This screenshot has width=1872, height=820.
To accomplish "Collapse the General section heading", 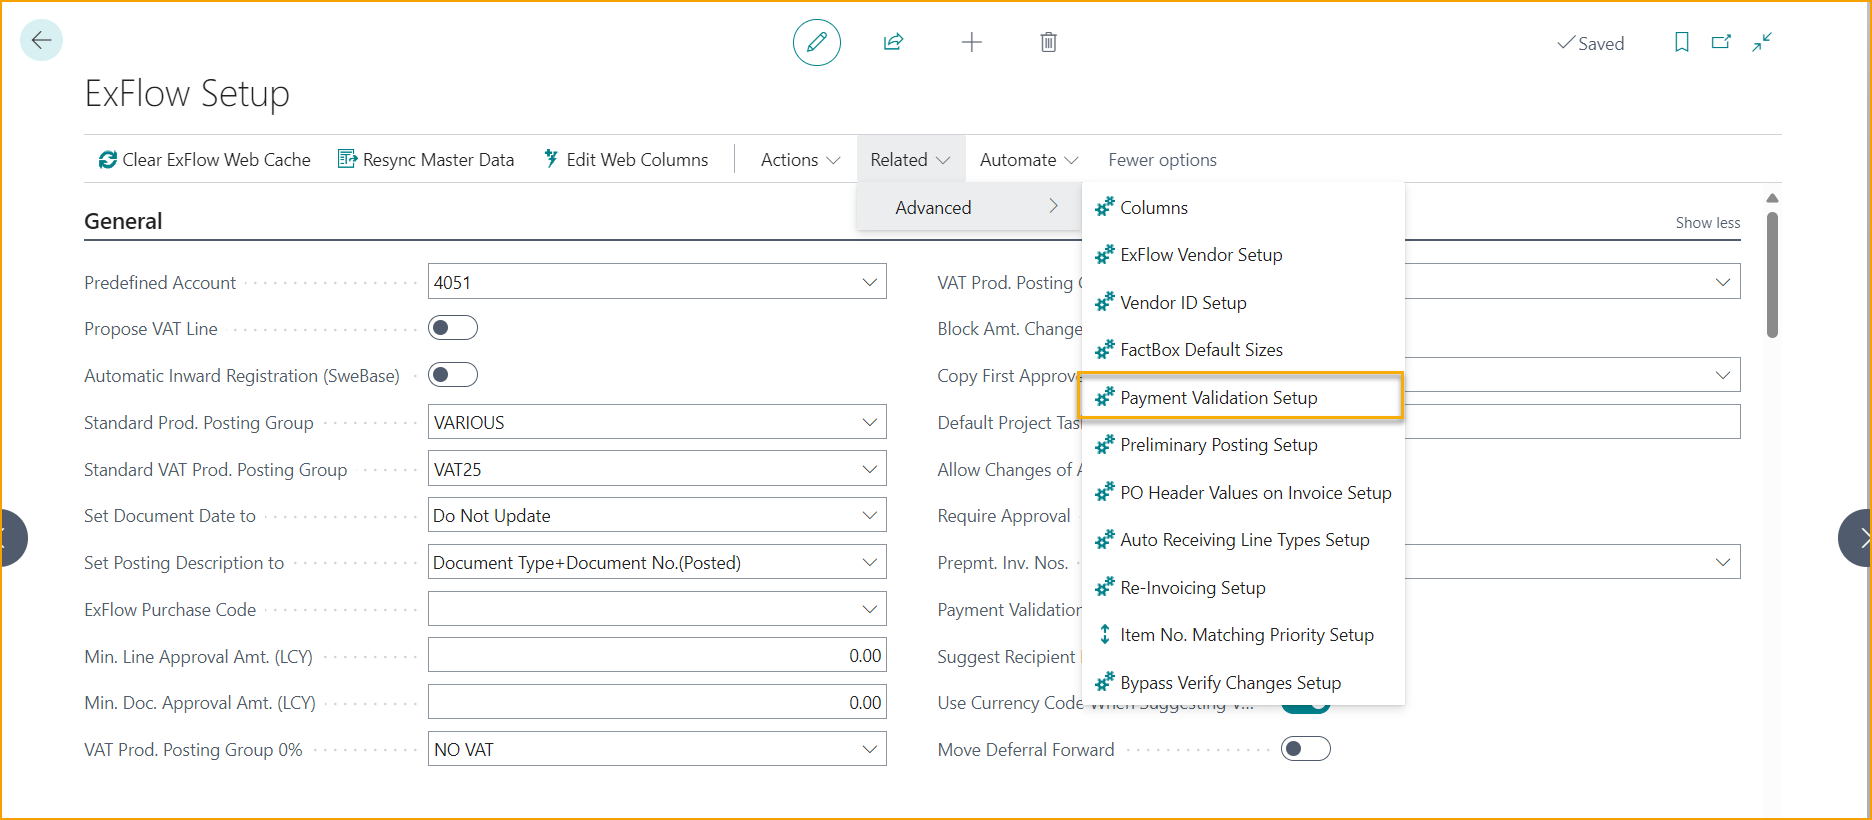I will coord(123,221).
